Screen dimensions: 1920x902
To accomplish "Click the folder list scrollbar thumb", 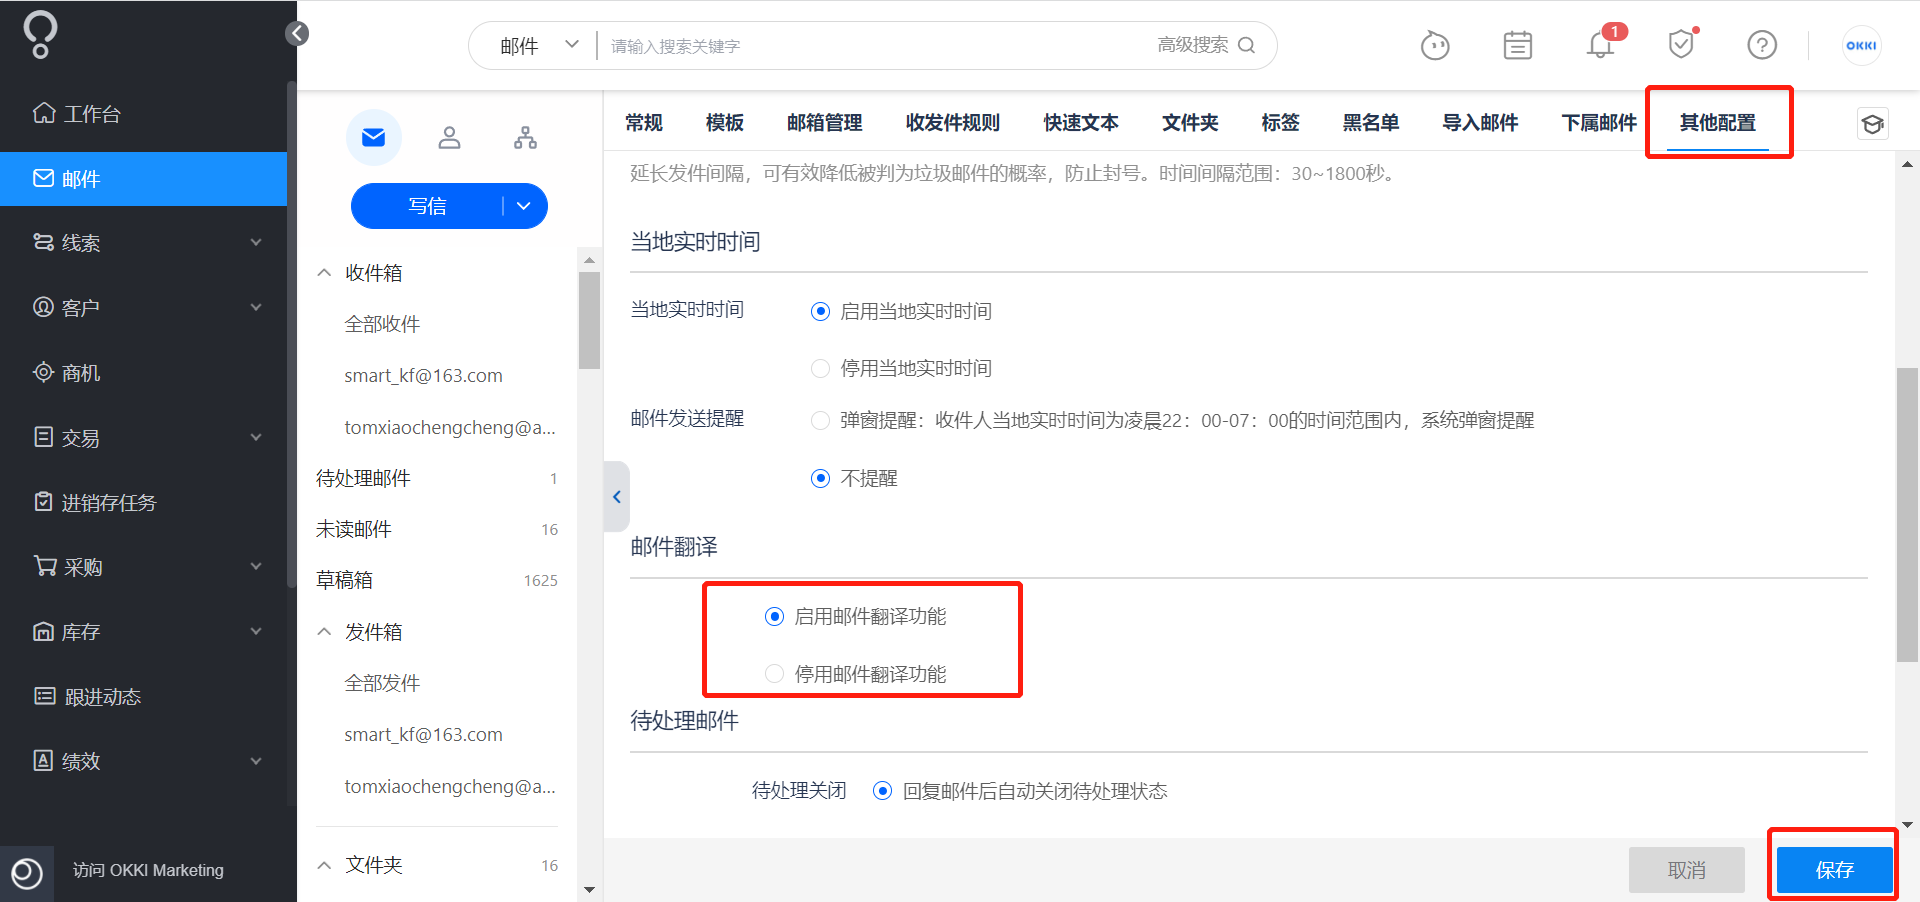I will [x=589, y=320].
